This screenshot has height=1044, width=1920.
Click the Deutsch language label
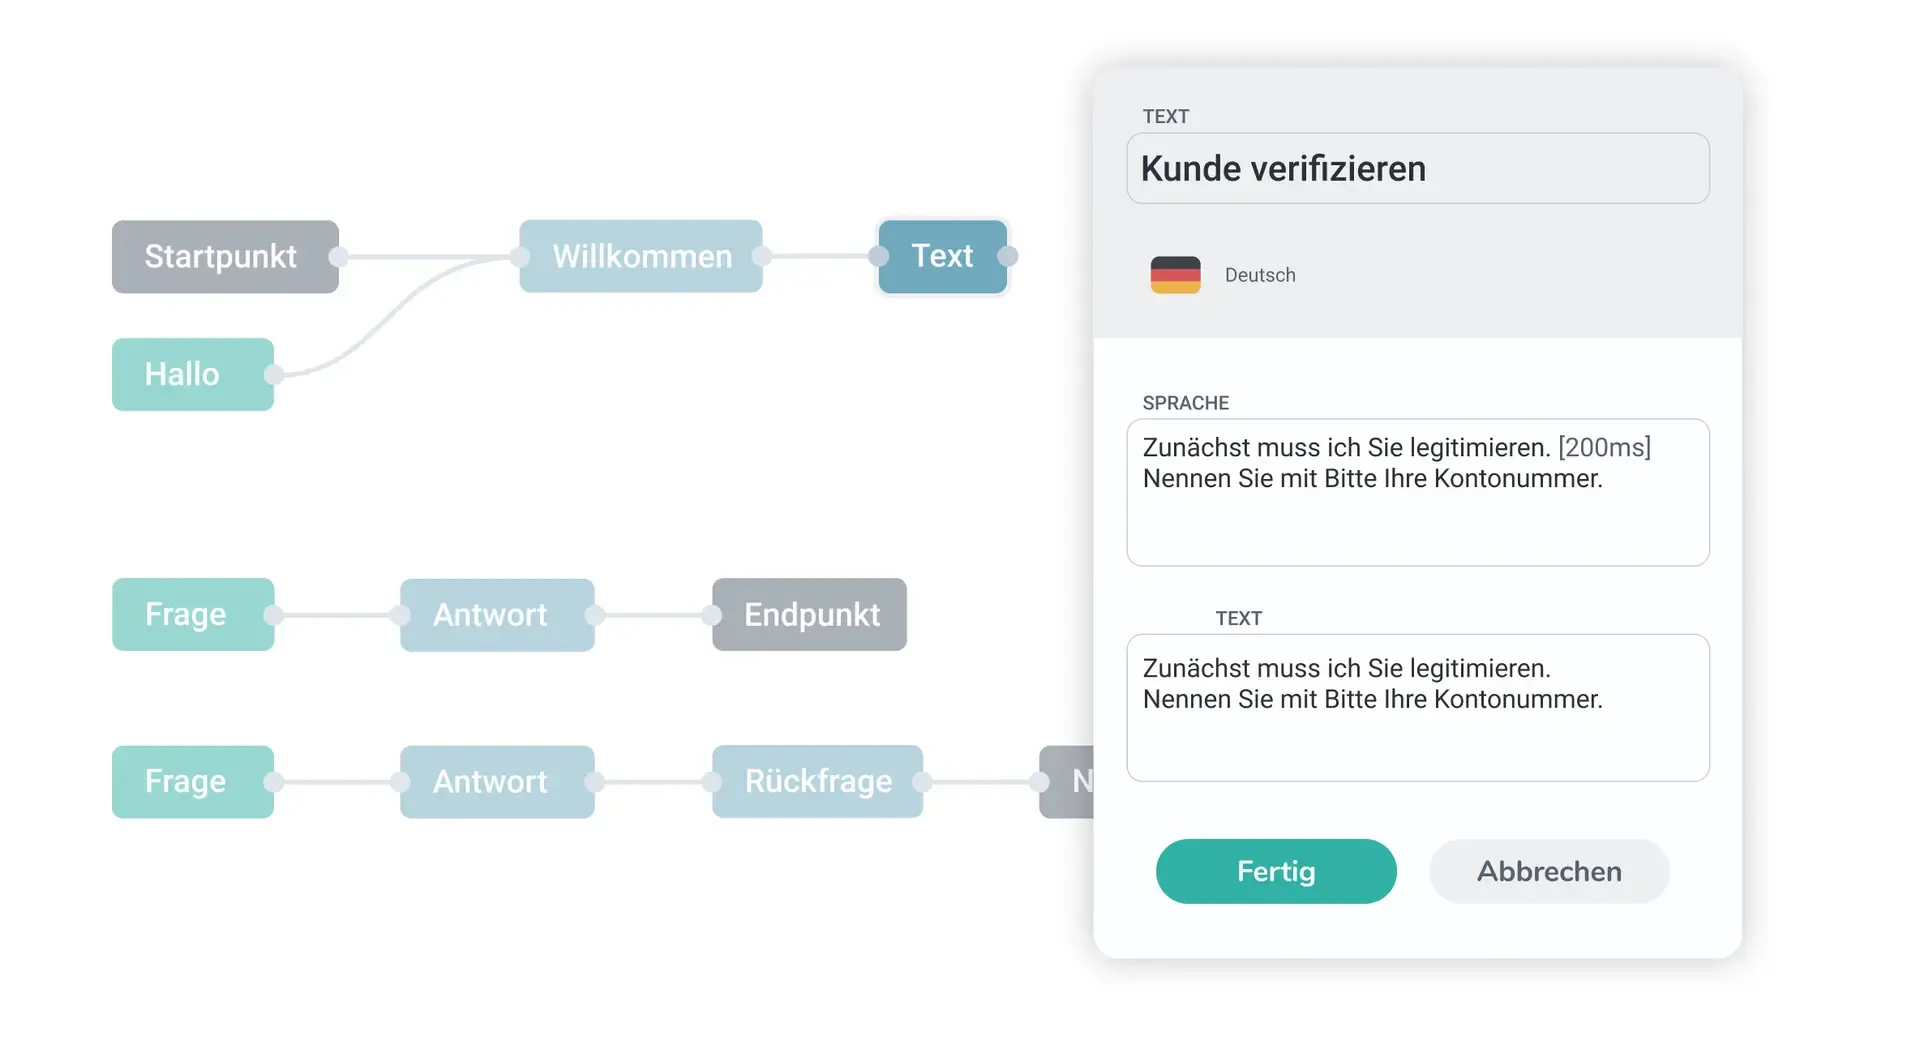point(1259,274)
